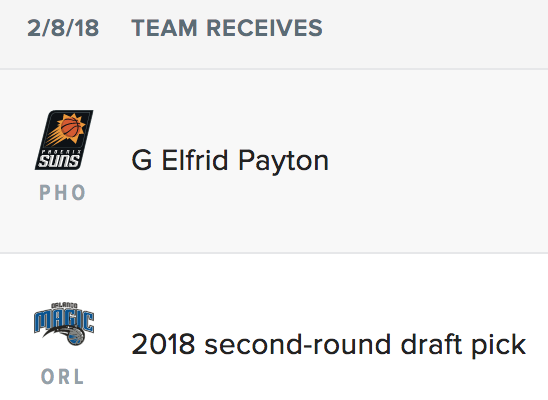
Task: Click the G position letter before Elfrid
Action: click(142, 160)
